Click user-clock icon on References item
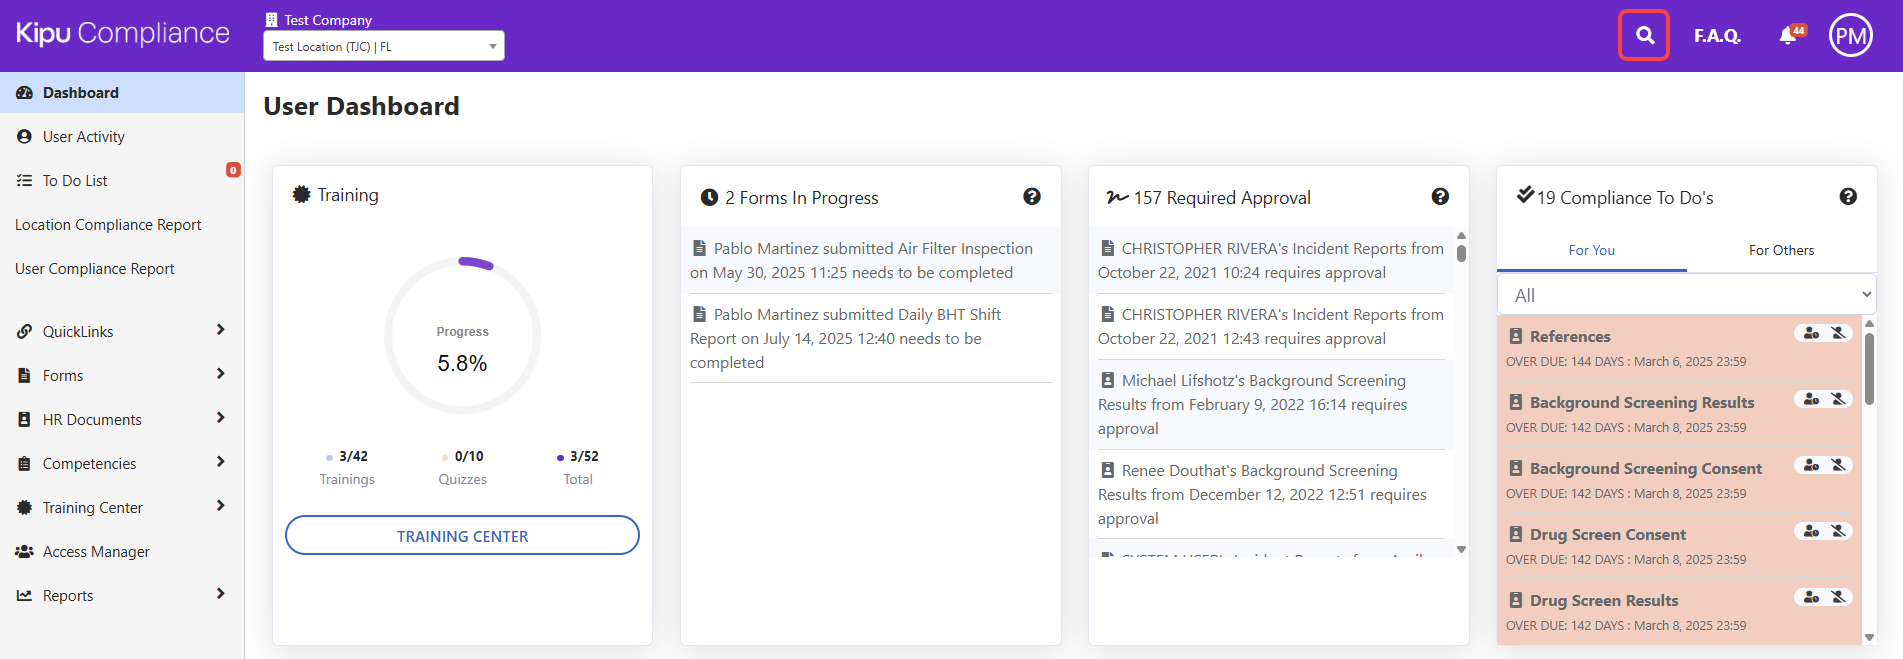The height and width of the screenshot is (659, 1903). (x=1811, y=333)
